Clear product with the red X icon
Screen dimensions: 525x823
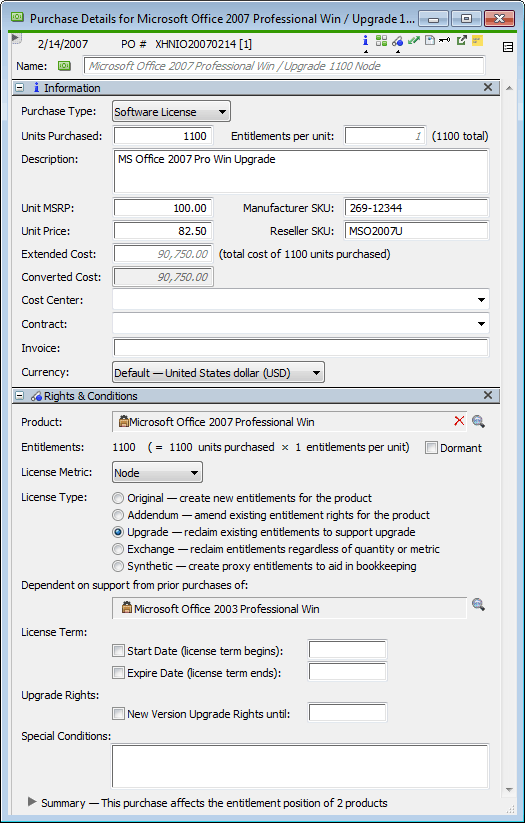tap(459, 421)
